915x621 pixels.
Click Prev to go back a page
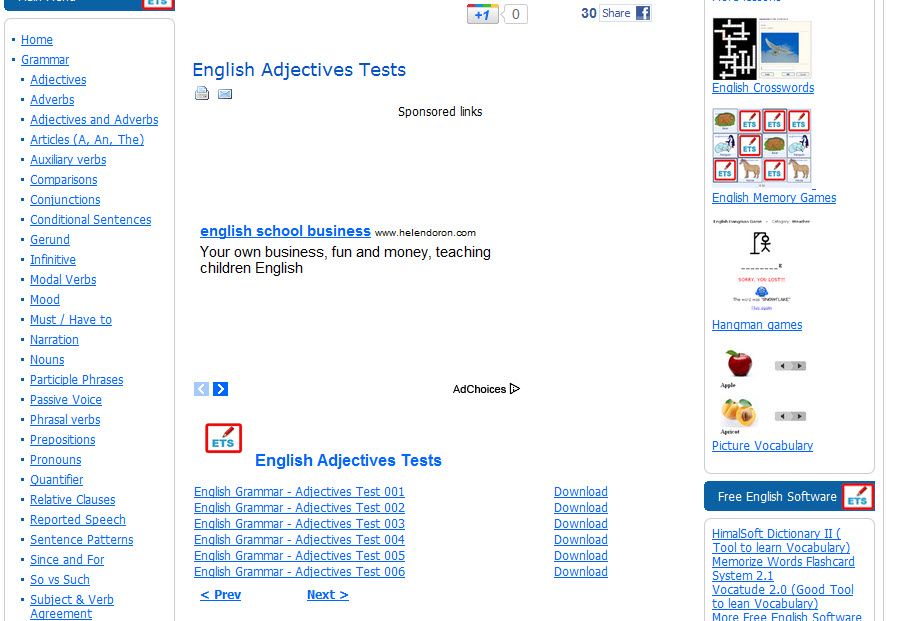[220, 594]
